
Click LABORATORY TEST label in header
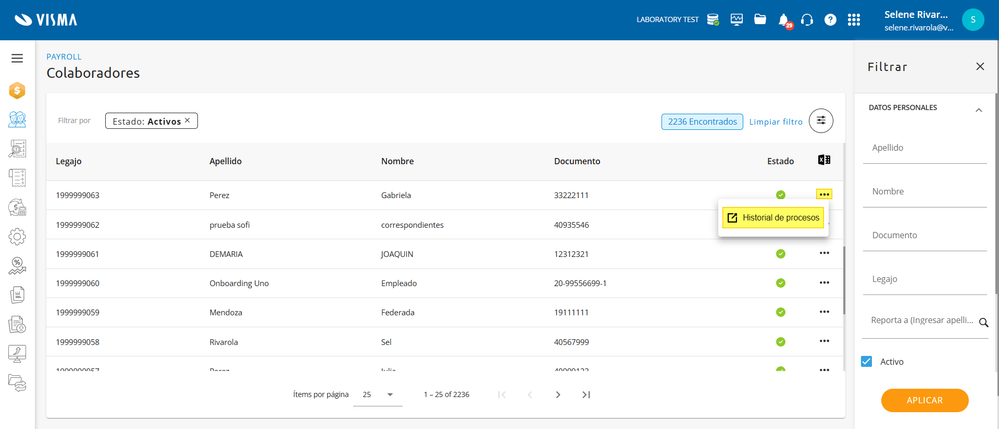pyautogui.click(x=667, y=20)
